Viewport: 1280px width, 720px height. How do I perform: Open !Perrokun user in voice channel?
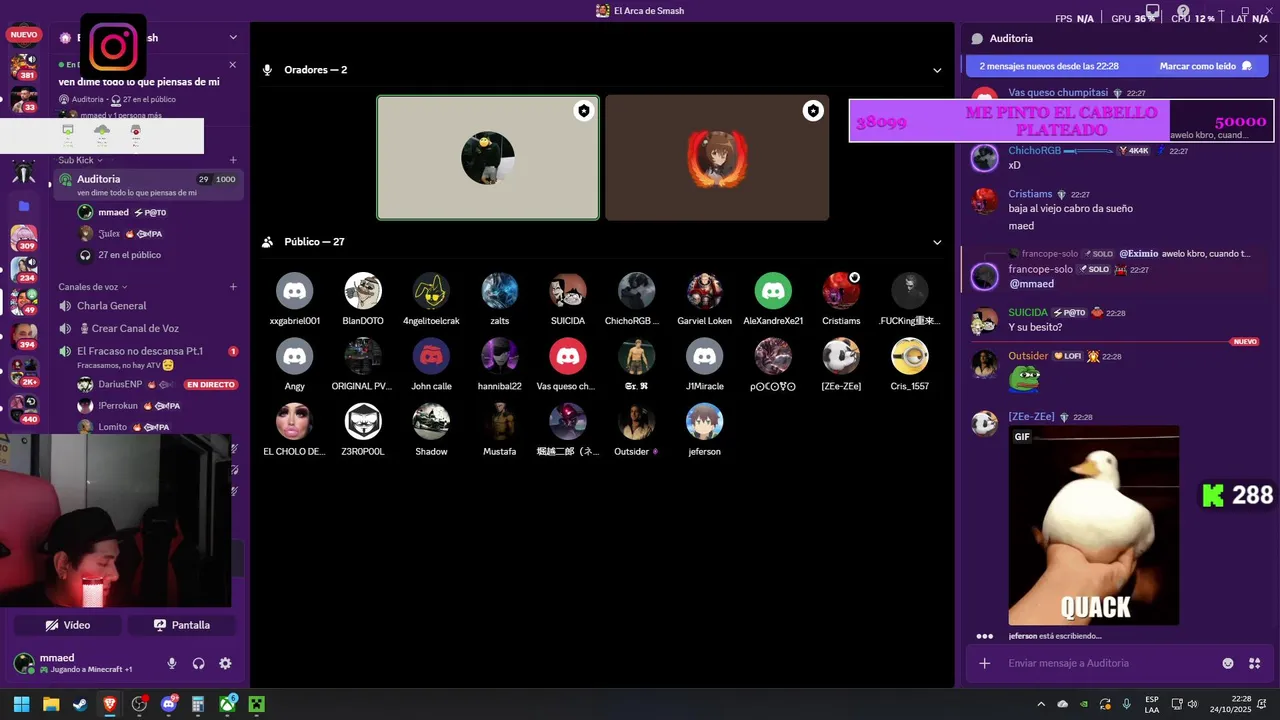click(118, 406)
